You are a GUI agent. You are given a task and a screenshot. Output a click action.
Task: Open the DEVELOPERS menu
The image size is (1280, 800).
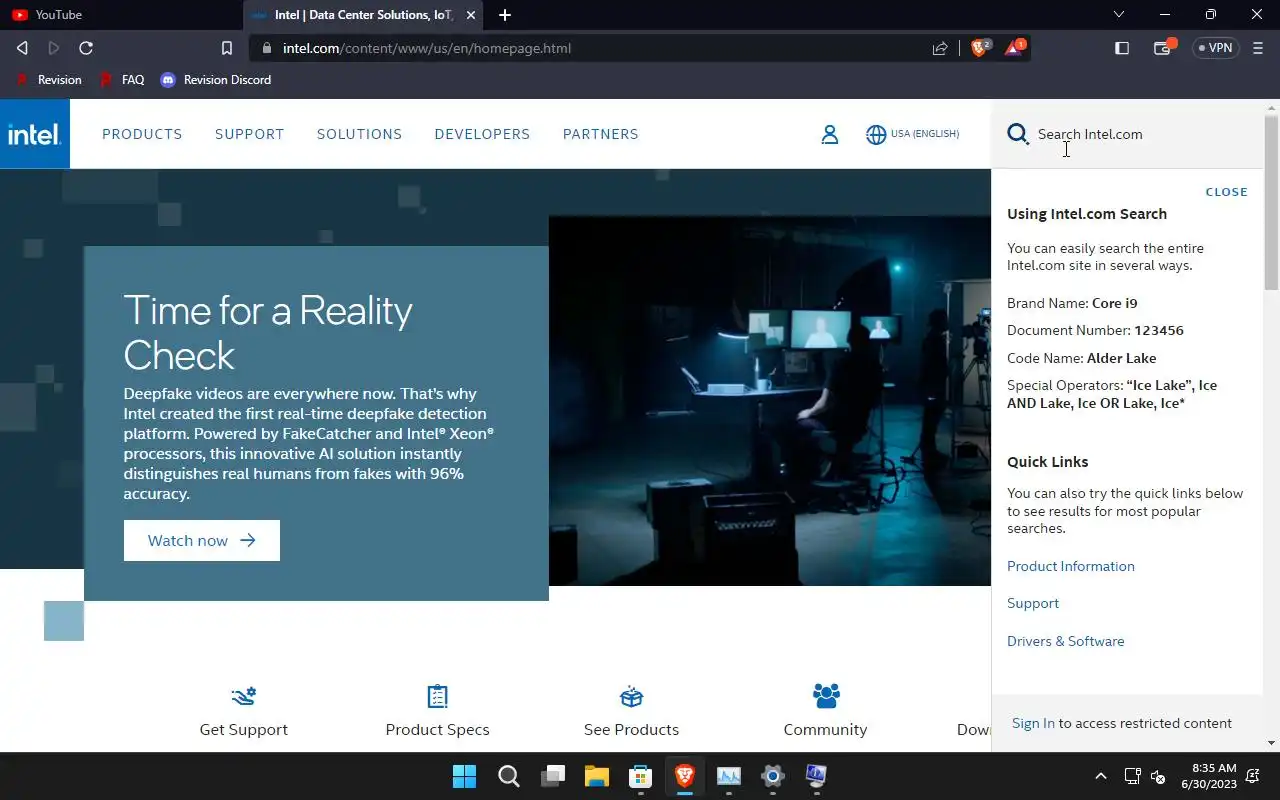click(x=482, y=134)
